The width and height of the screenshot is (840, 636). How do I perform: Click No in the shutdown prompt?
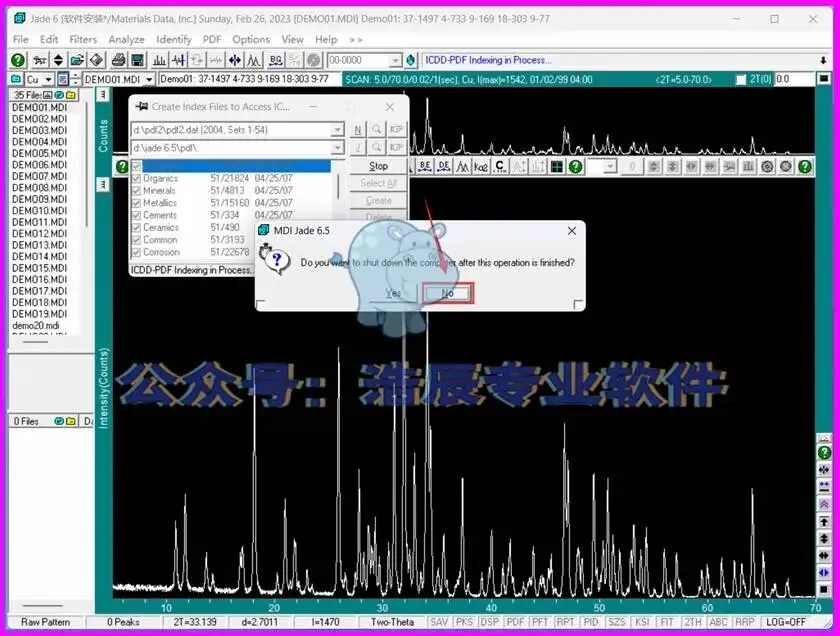click(x=448, y=293)
